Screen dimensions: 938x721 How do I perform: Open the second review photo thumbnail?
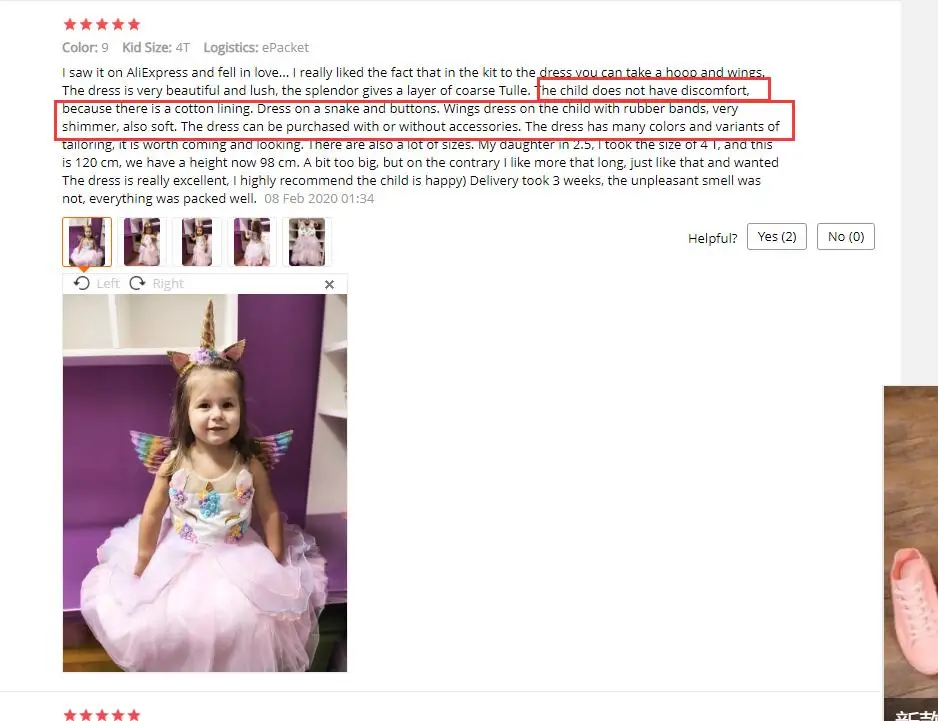142,242
